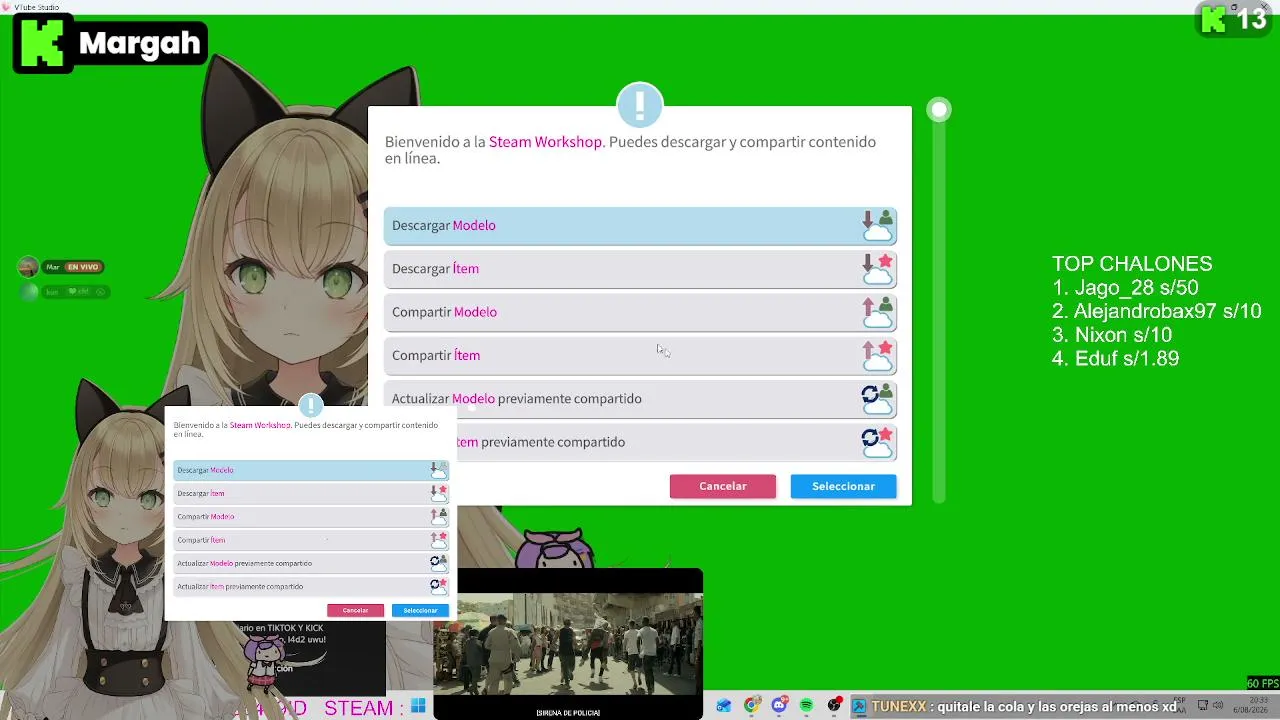The height and width of the screenshot is (720, 1280).
Task: Select Compartir Modelo in the large dialog
Action: (x=640, y=312)
